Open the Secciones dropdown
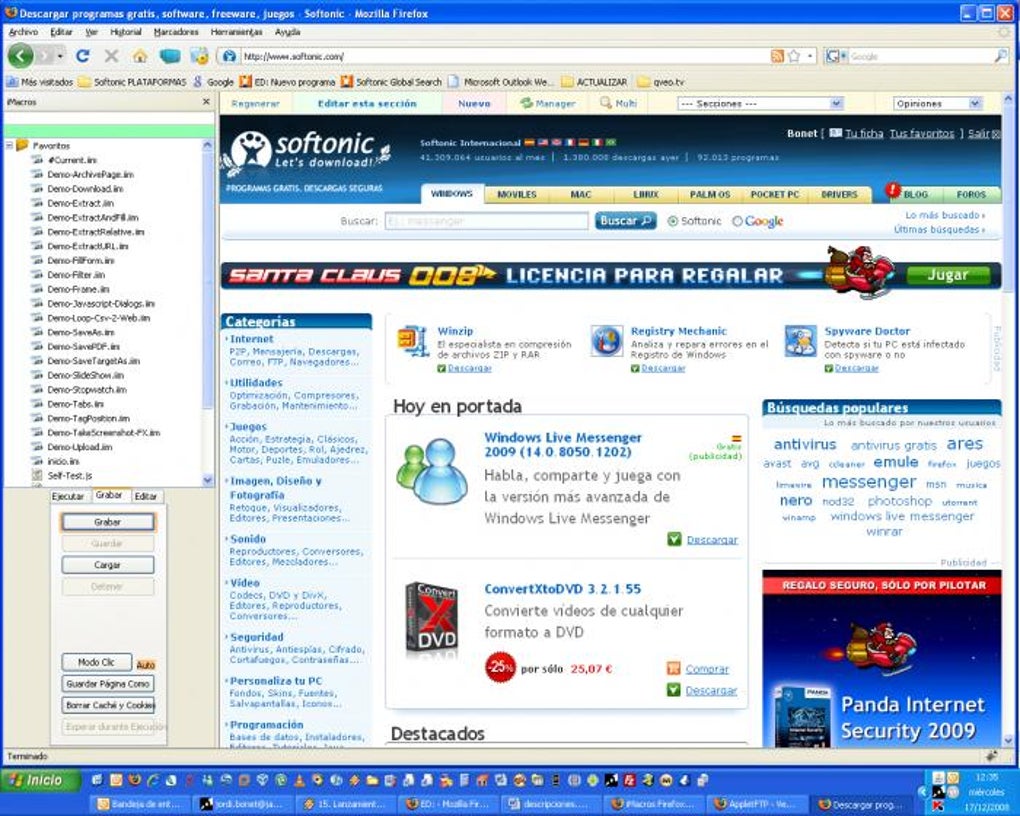This screenshot has height=816, width=1020. [760, 103]
